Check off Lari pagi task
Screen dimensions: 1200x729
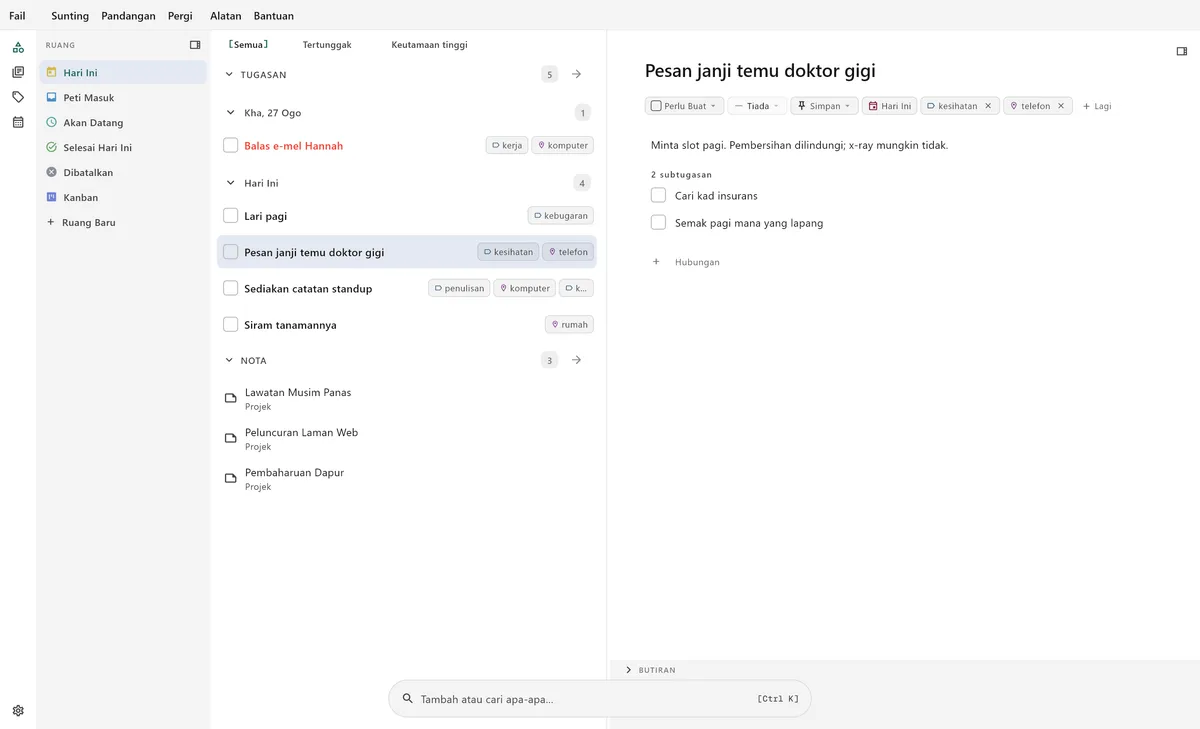[x=231, y=216]
